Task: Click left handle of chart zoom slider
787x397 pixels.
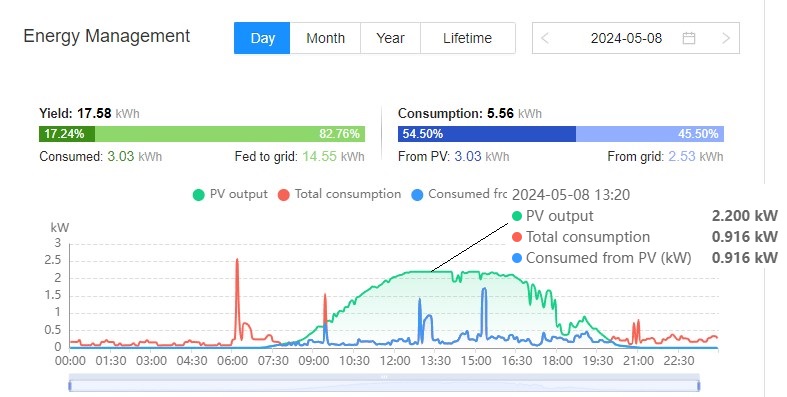Action: coord(70,385)
